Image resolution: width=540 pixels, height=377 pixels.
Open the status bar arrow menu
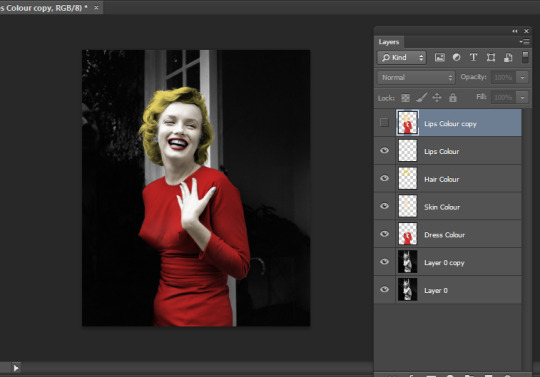click(x=16, y=368)
